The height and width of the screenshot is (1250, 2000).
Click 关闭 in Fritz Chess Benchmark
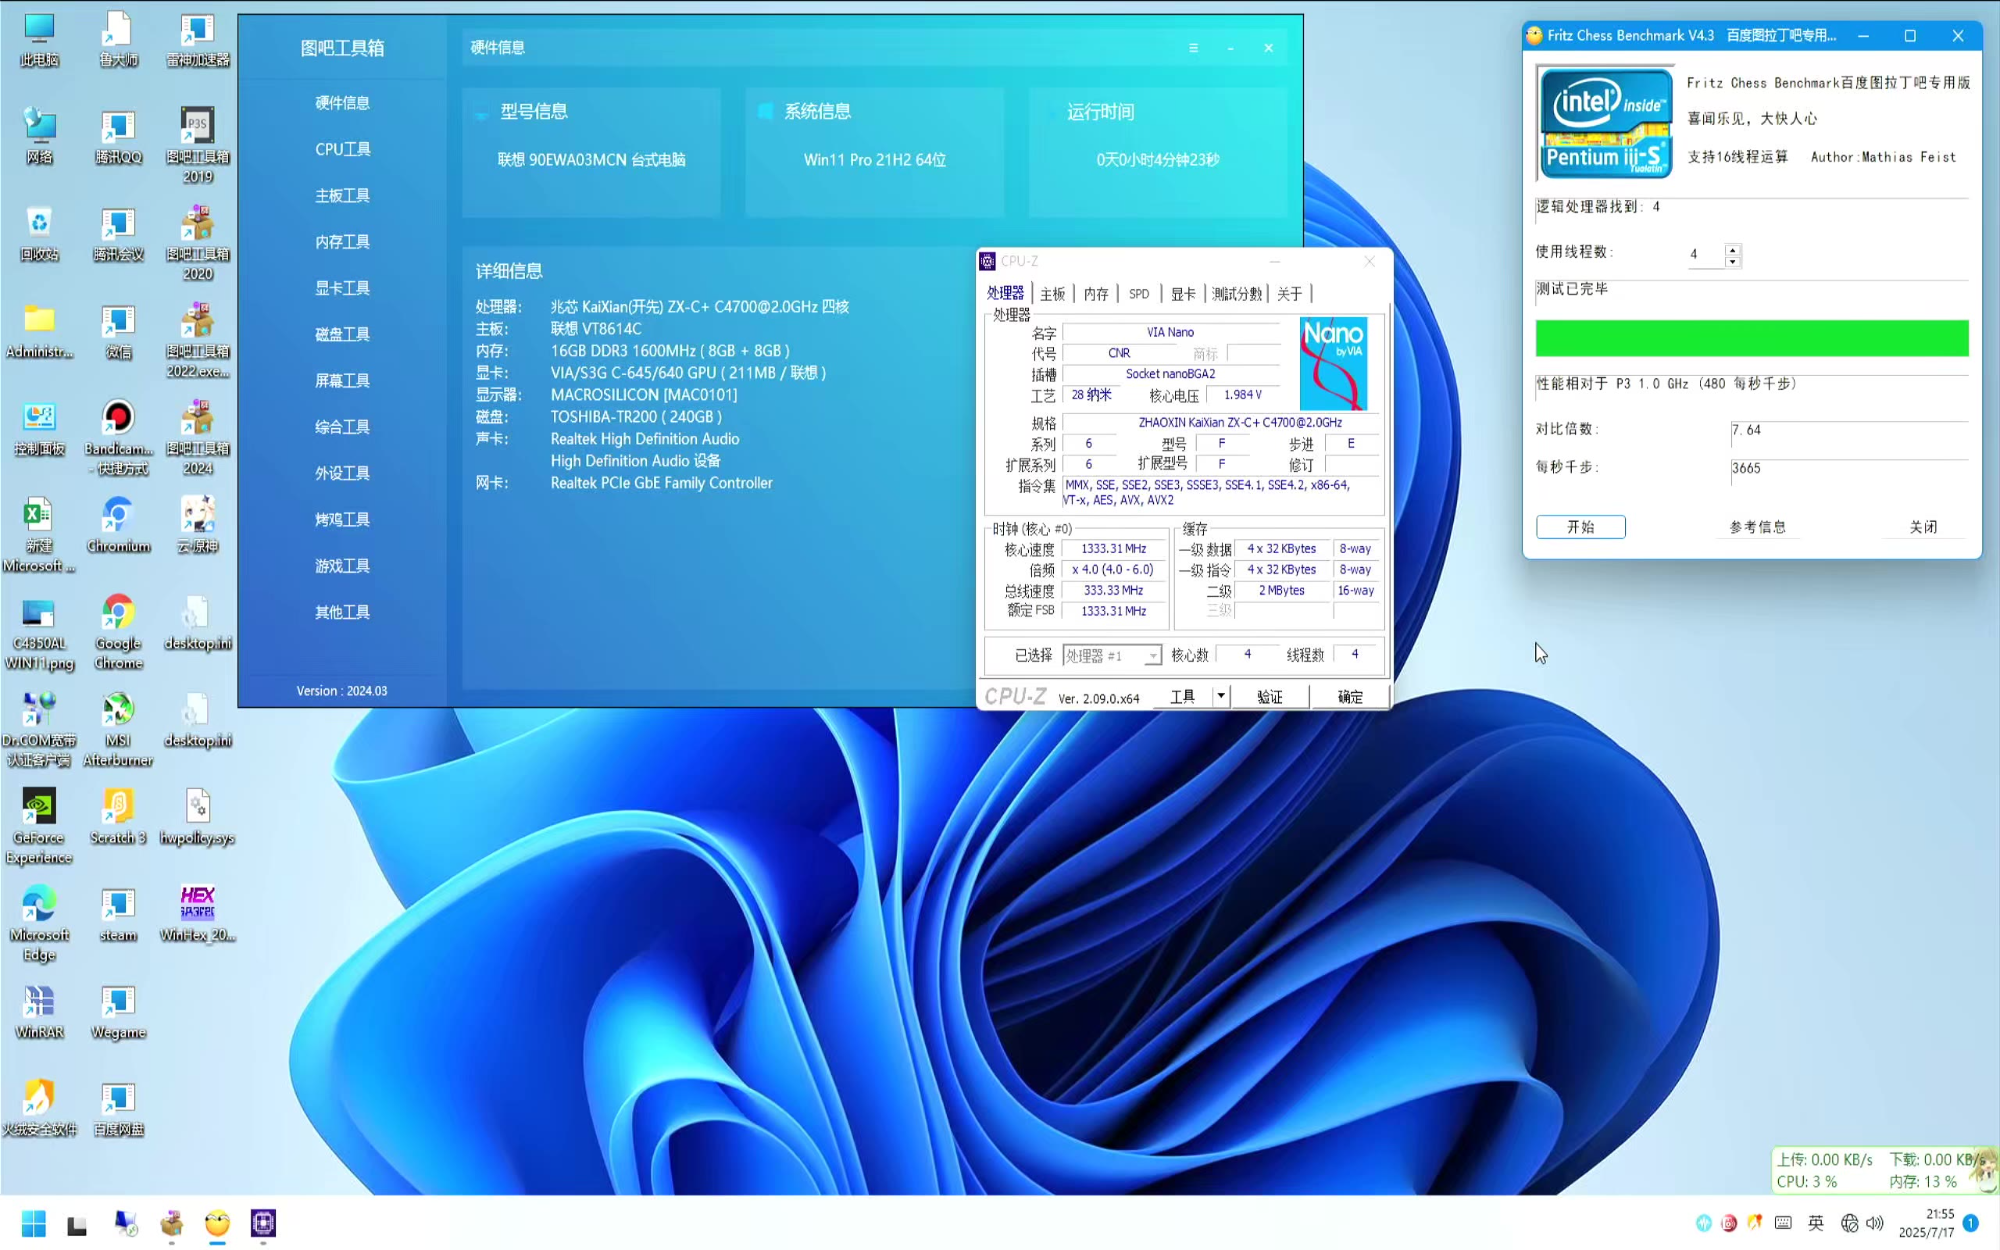click(x=1923, y=527)
